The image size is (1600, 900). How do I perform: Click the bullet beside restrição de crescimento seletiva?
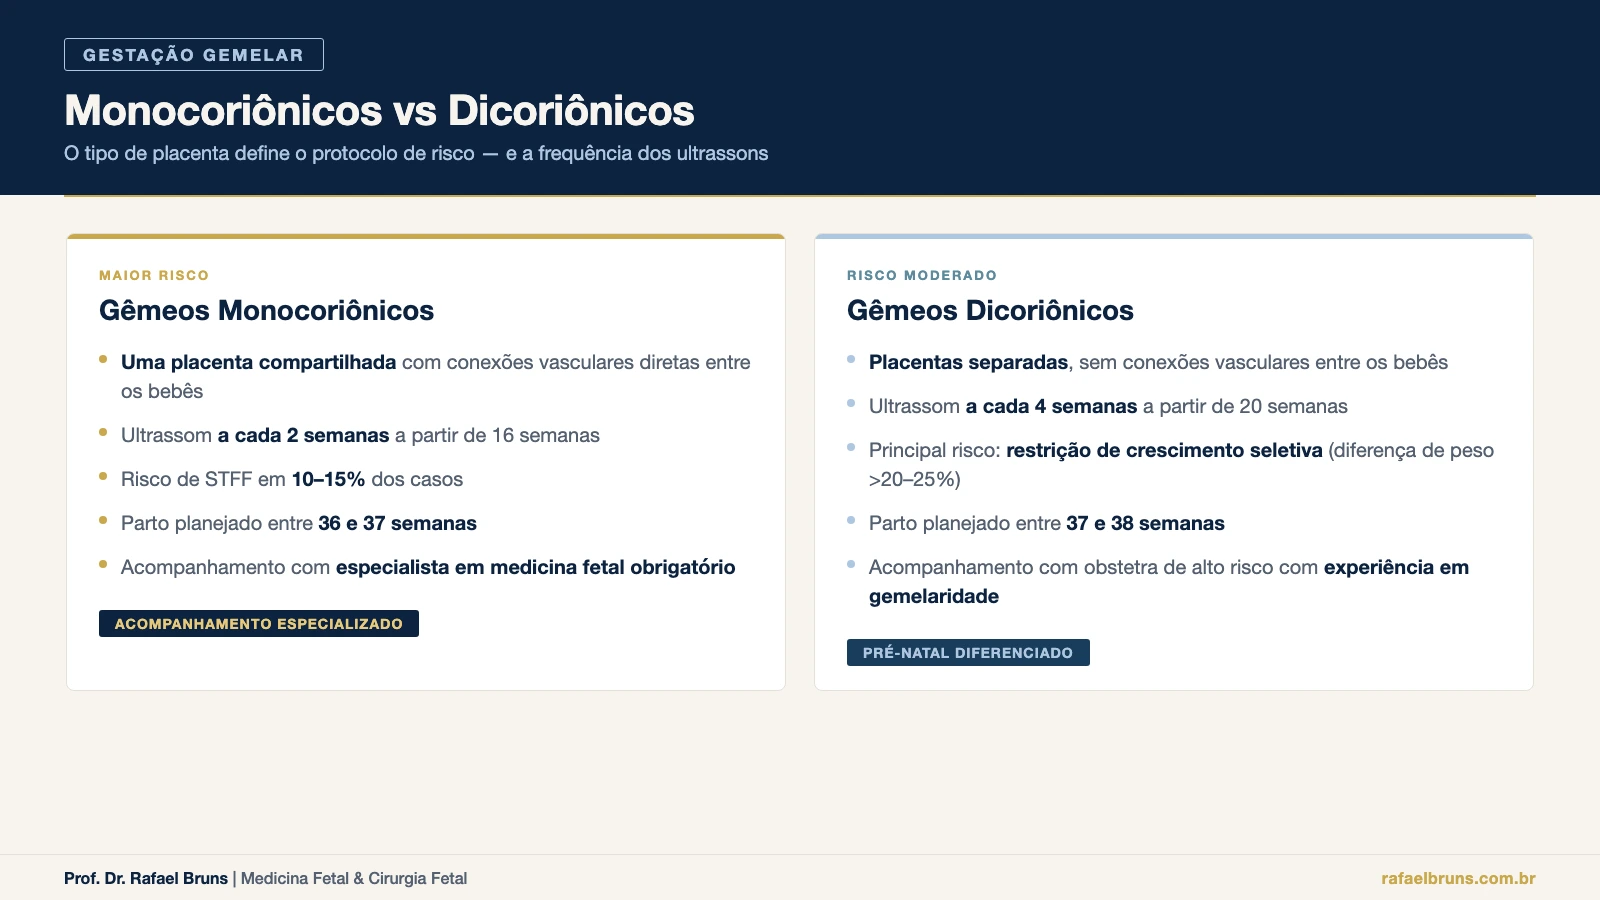(x=851, y=446)
